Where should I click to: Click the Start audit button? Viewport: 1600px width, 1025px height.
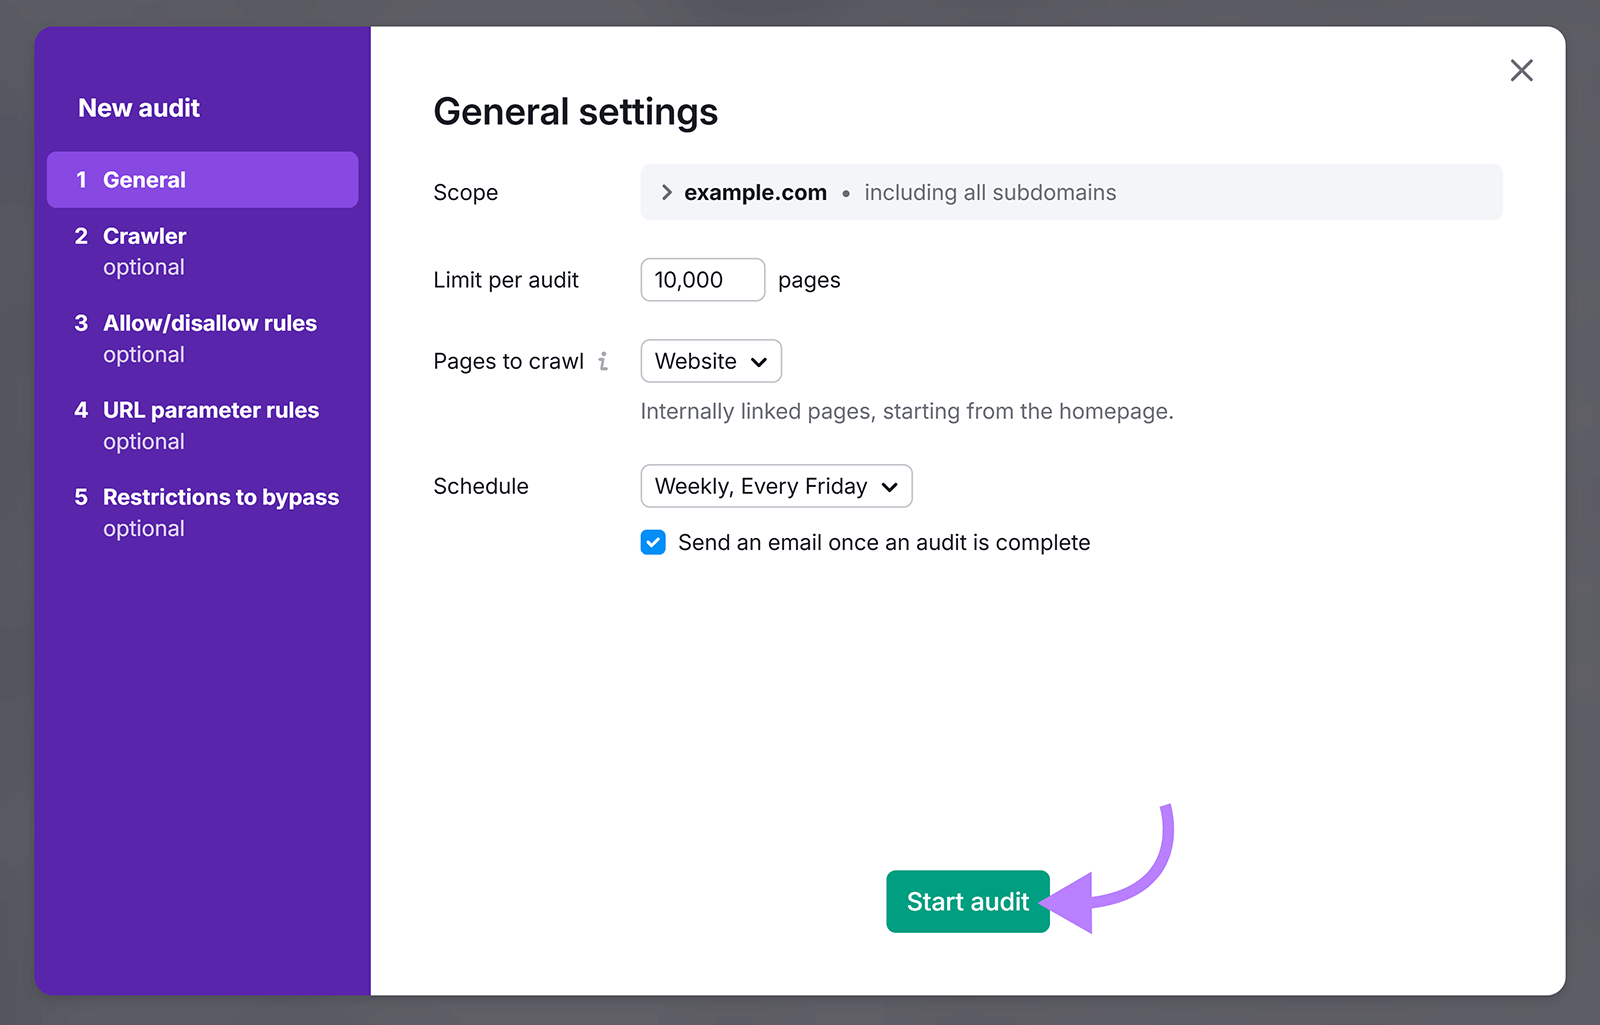point(967,901)
